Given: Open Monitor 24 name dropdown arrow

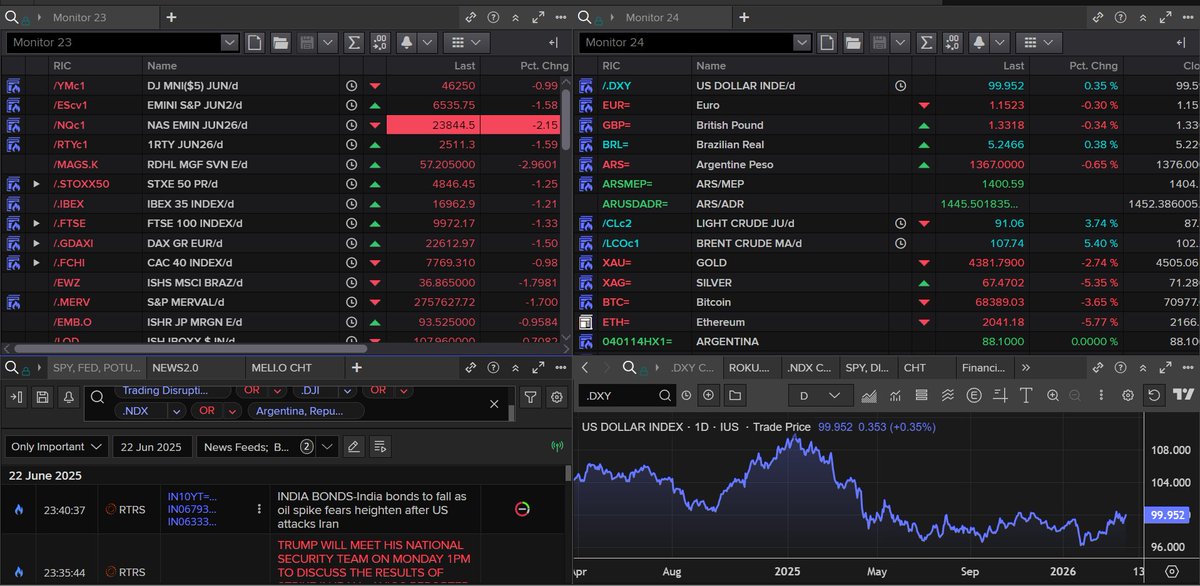Looking at the screenshot, I should pos(801,43).
